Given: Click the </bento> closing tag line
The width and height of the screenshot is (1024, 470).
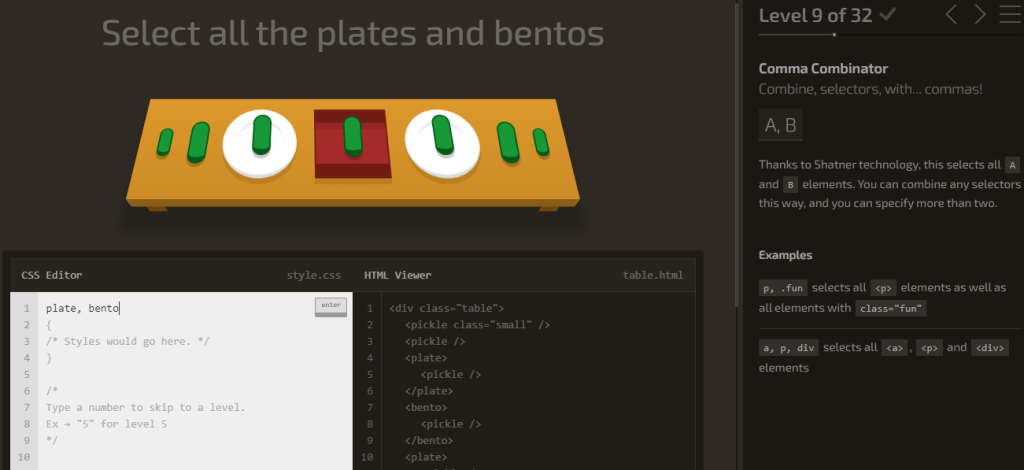Looking at the screenshot, I should [x=428, y=441].
